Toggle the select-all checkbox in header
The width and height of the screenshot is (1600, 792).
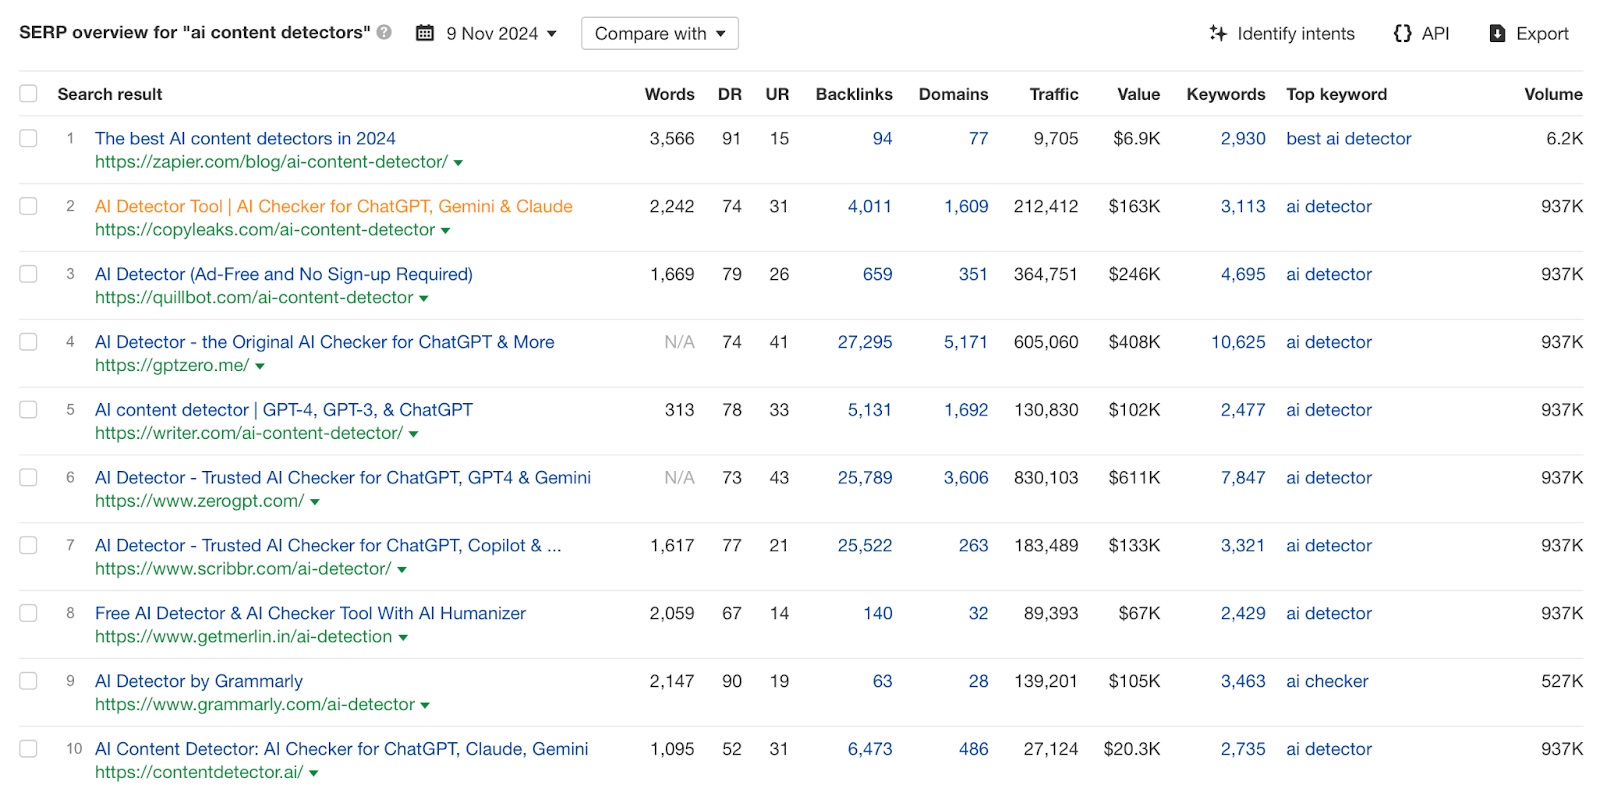click(x=28, y=93)
